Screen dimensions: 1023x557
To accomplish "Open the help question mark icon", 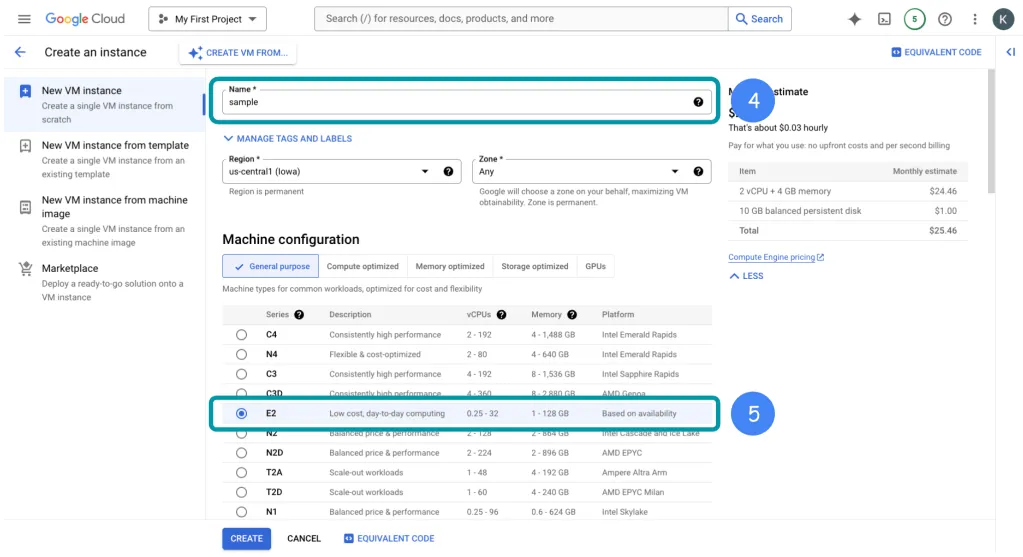I will pyautogui.click(x=944, y=19).
